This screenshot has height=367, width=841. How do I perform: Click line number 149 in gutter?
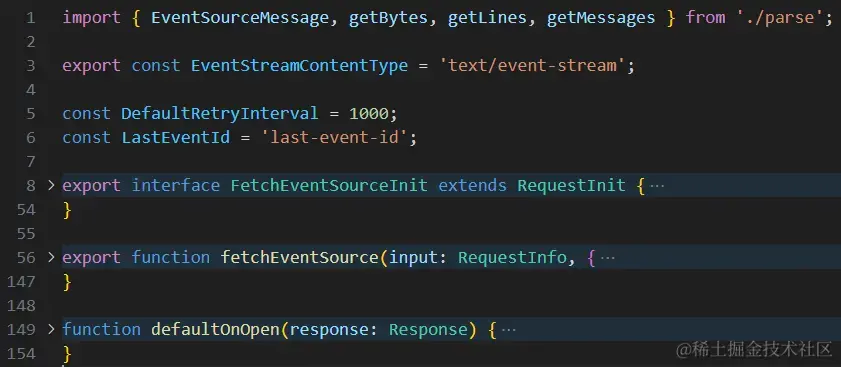pos(21,329)
